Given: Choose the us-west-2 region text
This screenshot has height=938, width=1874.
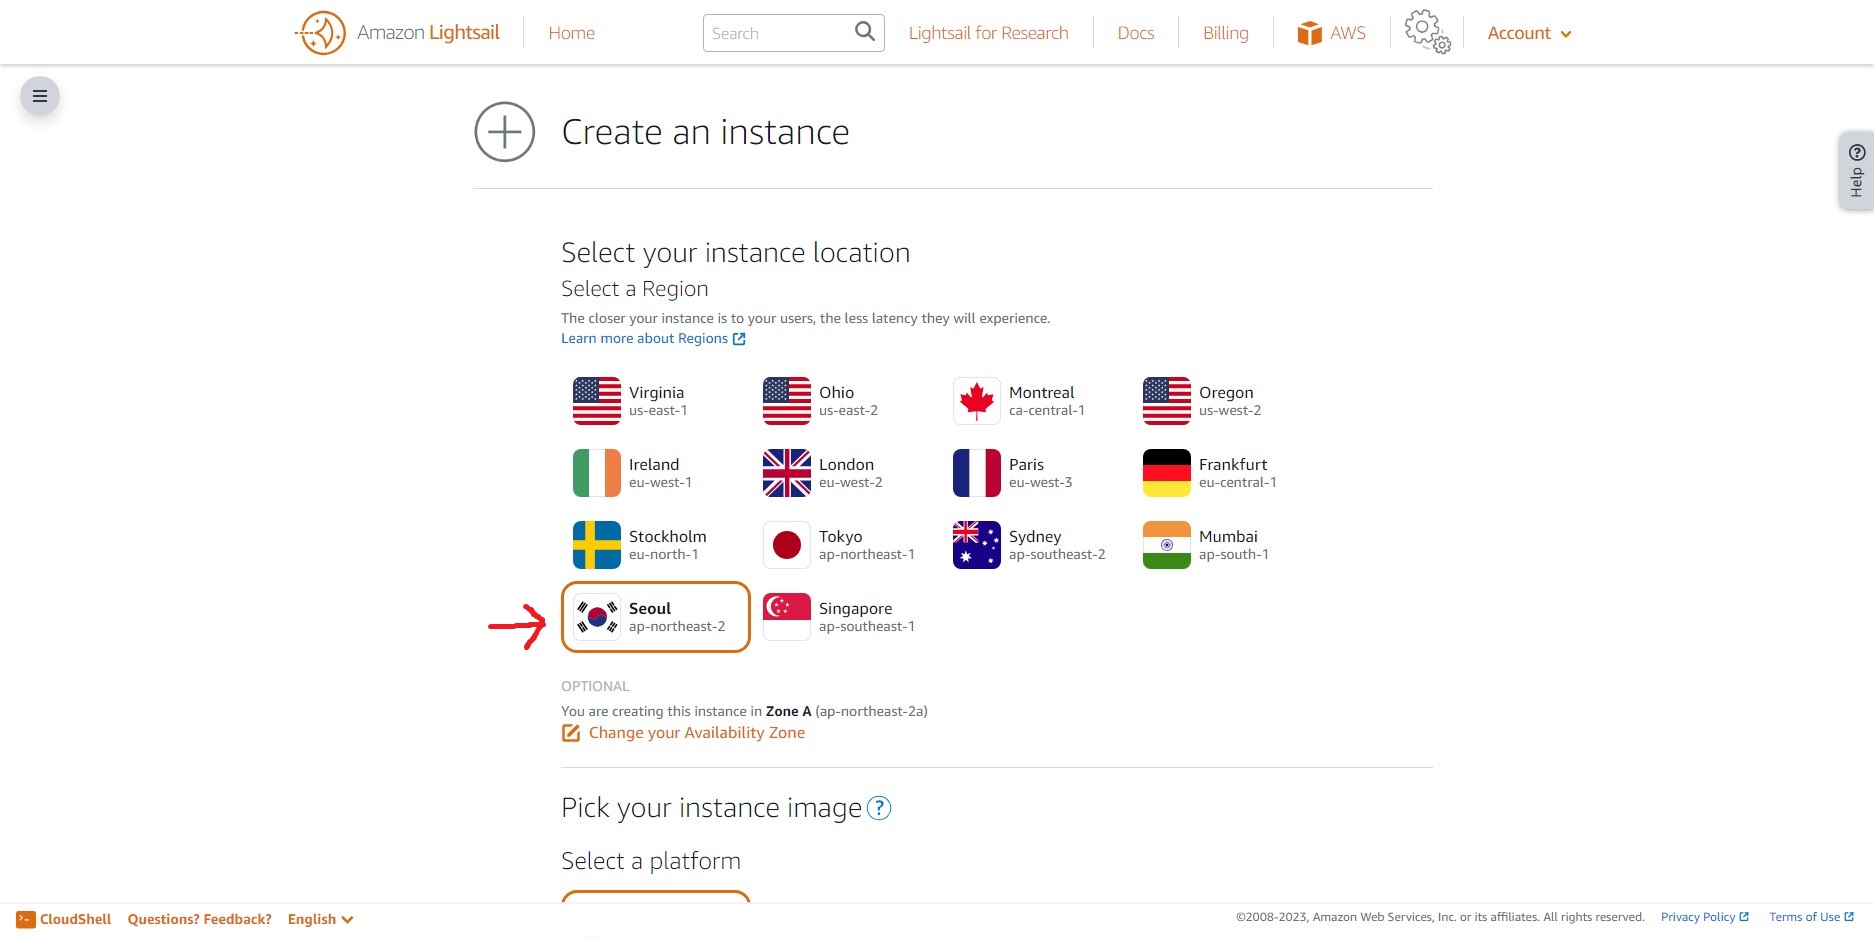Looking at the screenshot, I should [1230, 411].
